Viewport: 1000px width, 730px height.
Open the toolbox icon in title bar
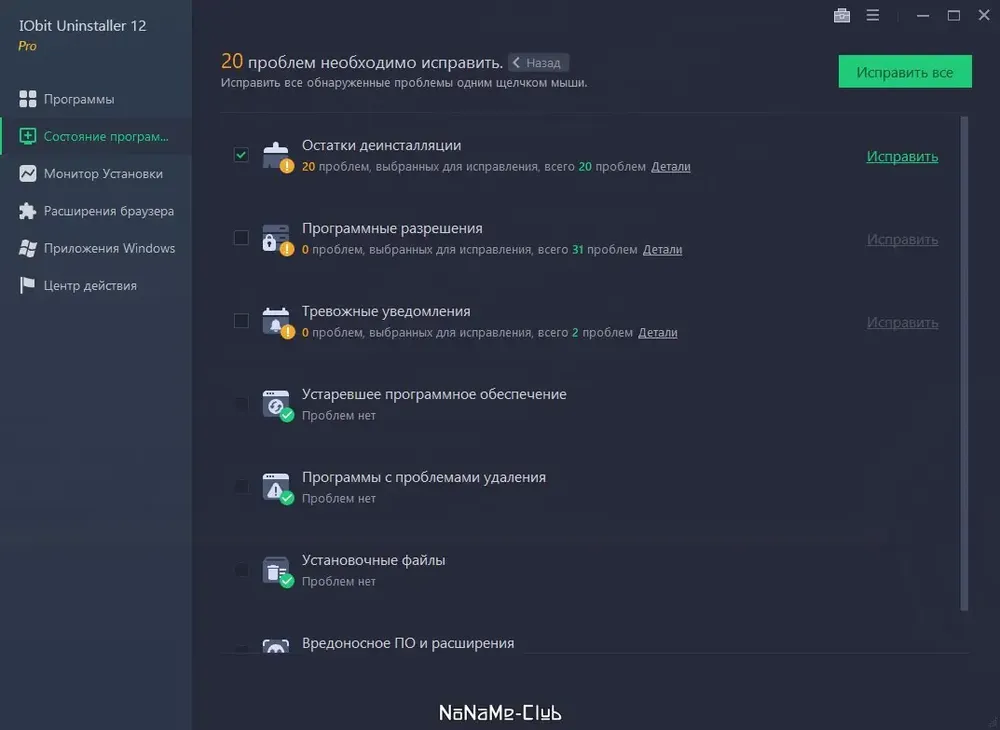pos(842,15)
